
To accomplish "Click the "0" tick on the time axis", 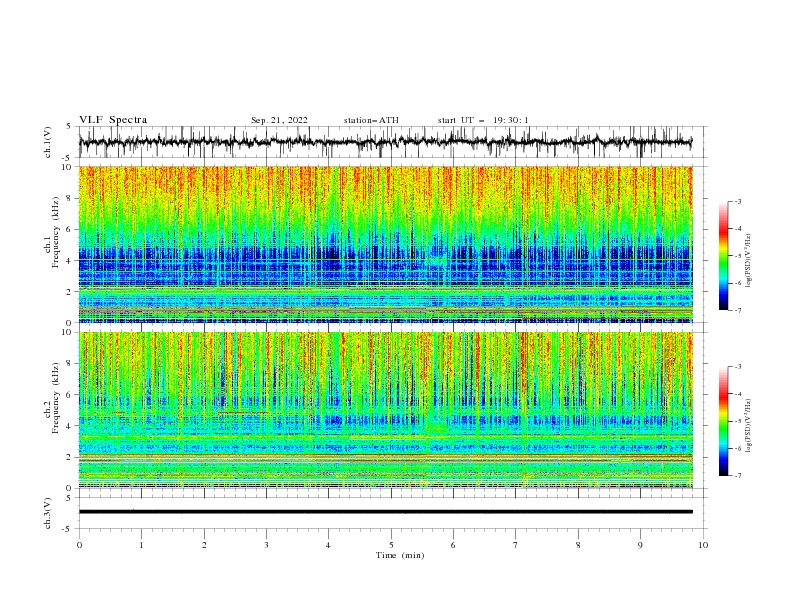I will tap(79, 545).
